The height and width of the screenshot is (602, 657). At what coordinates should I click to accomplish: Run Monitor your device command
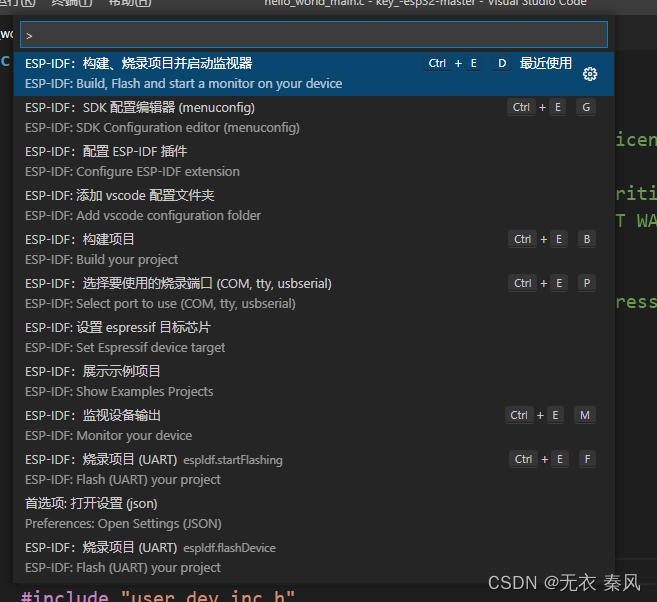(314, 426)
